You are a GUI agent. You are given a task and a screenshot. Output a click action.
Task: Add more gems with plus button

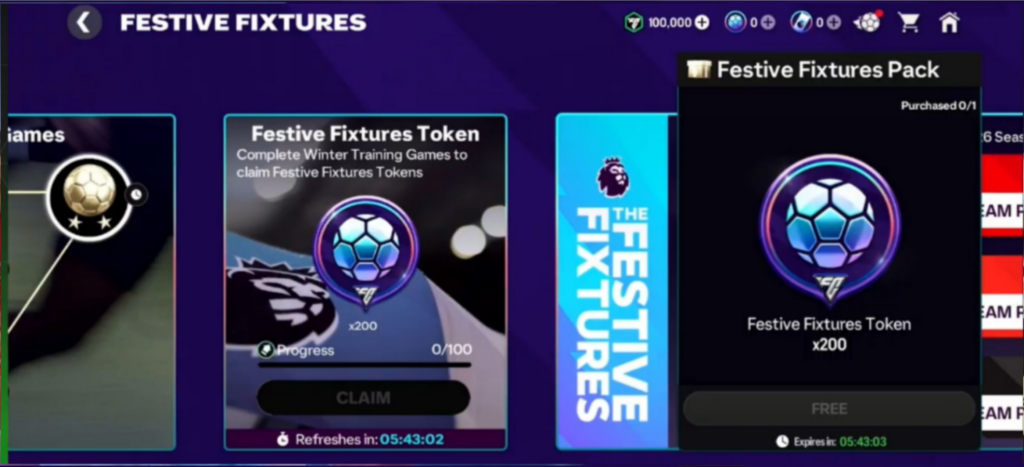tap(768, 23)
